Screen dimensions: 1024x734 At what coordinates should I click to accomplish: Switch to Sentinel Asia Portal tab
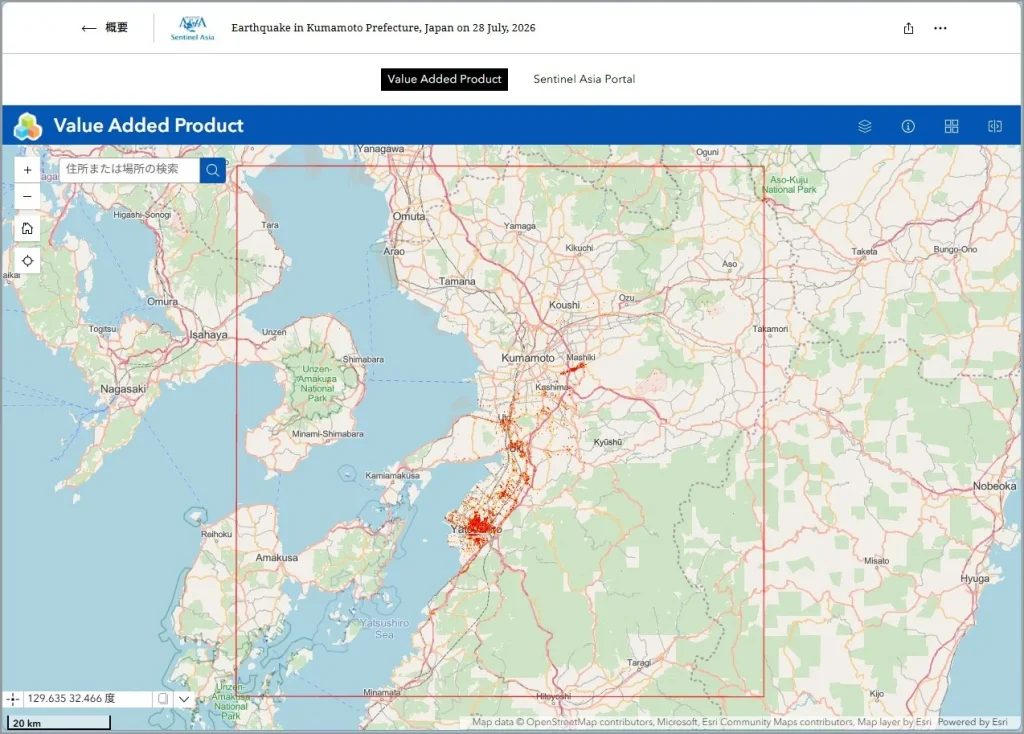pyautogui.click(x=584, y=79)
